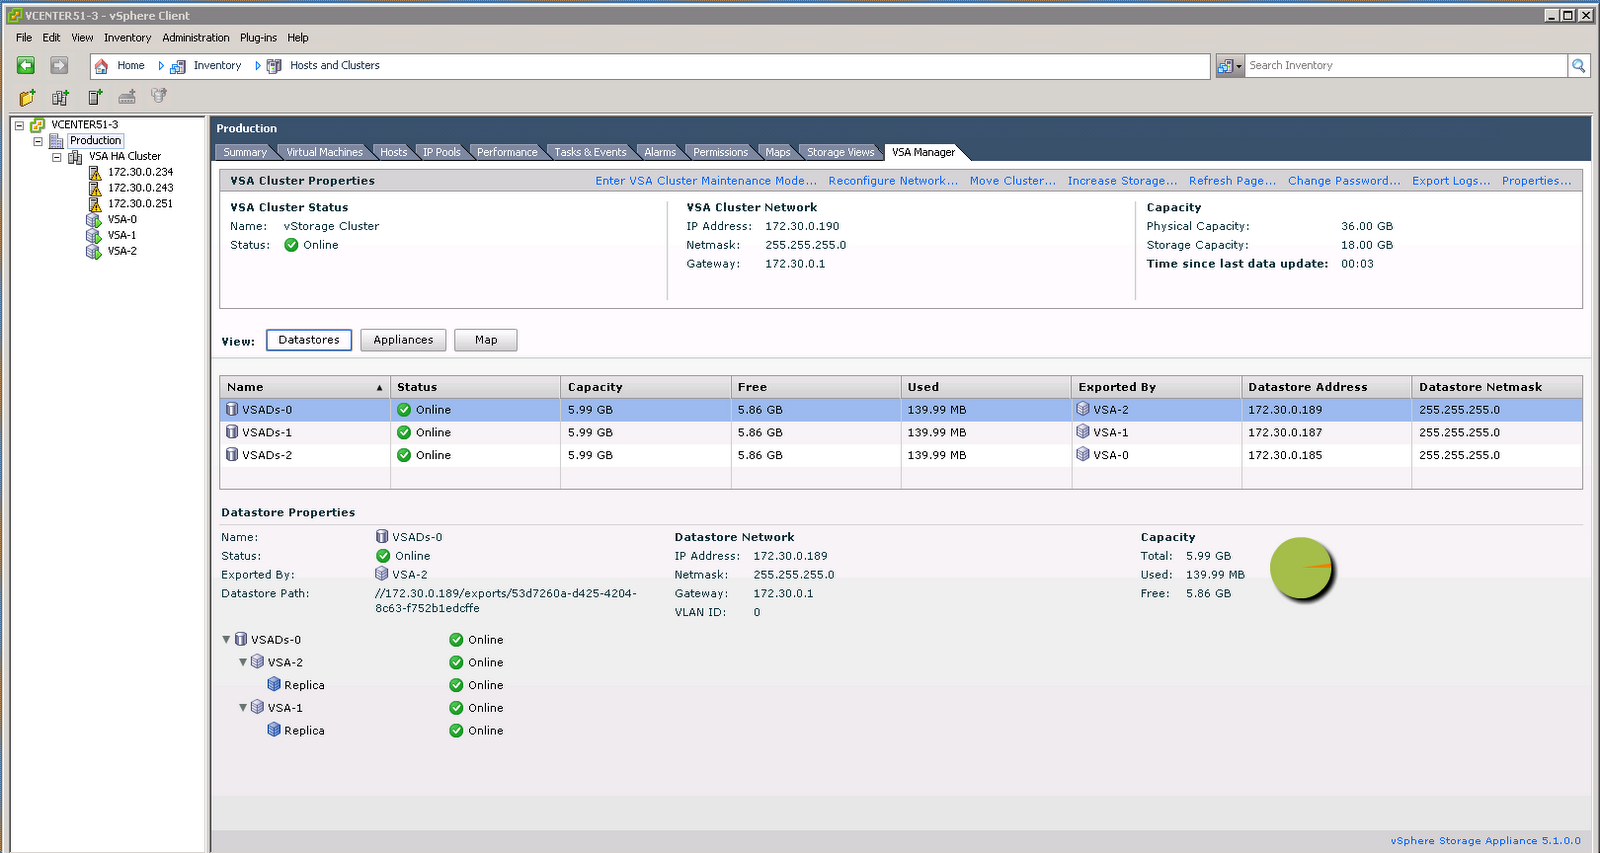This screenshot has width=1600, height=853.
Task: Open the View menu
Action: tap(82, 38)
